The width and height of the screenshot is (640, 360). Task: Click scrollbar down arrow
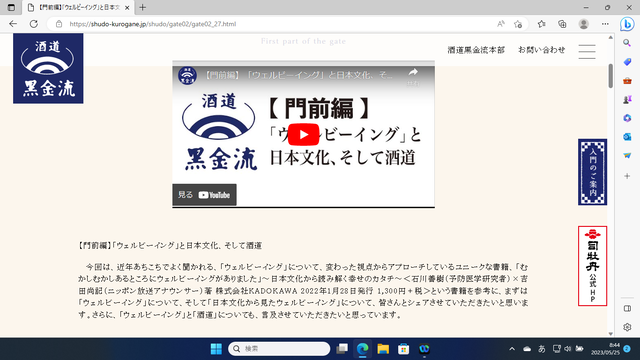611,333
